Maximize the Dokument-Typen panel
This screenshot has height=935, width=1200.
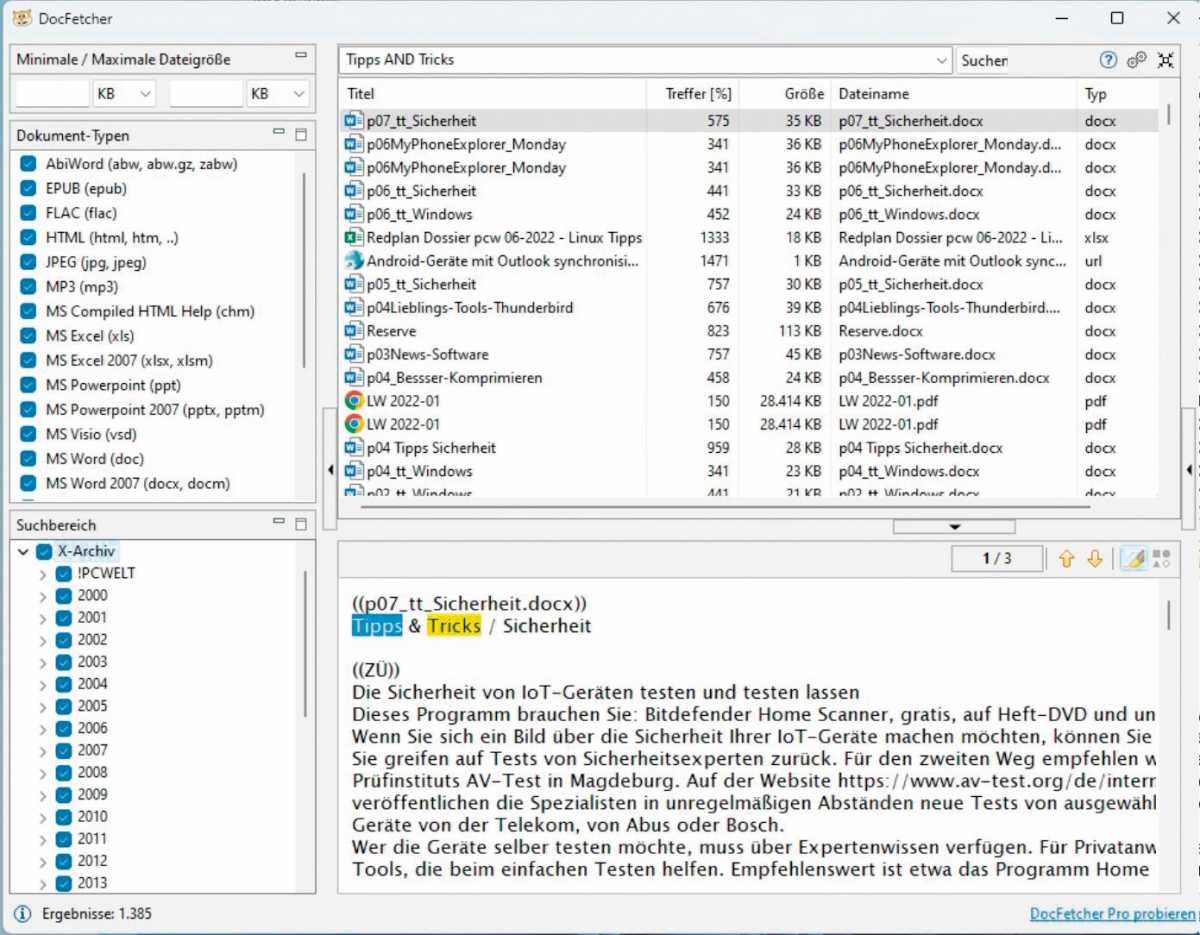click(x=301, y=135)
